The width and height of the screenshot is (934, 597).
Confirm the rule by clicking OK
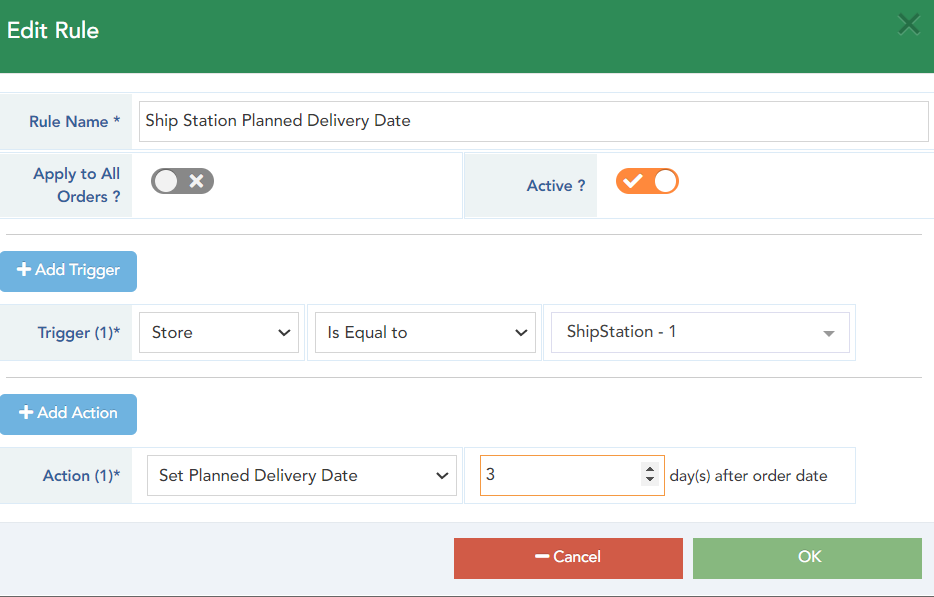[x=806, y=557]
